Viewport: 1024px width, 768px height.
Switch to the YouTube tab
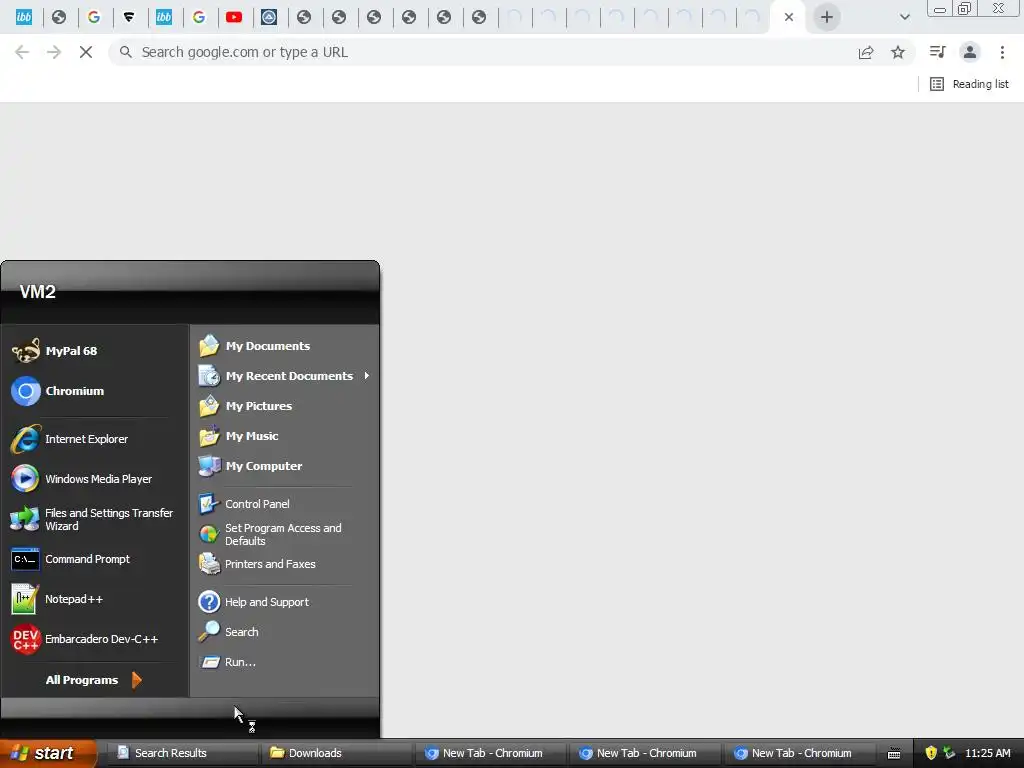point(234,18)
